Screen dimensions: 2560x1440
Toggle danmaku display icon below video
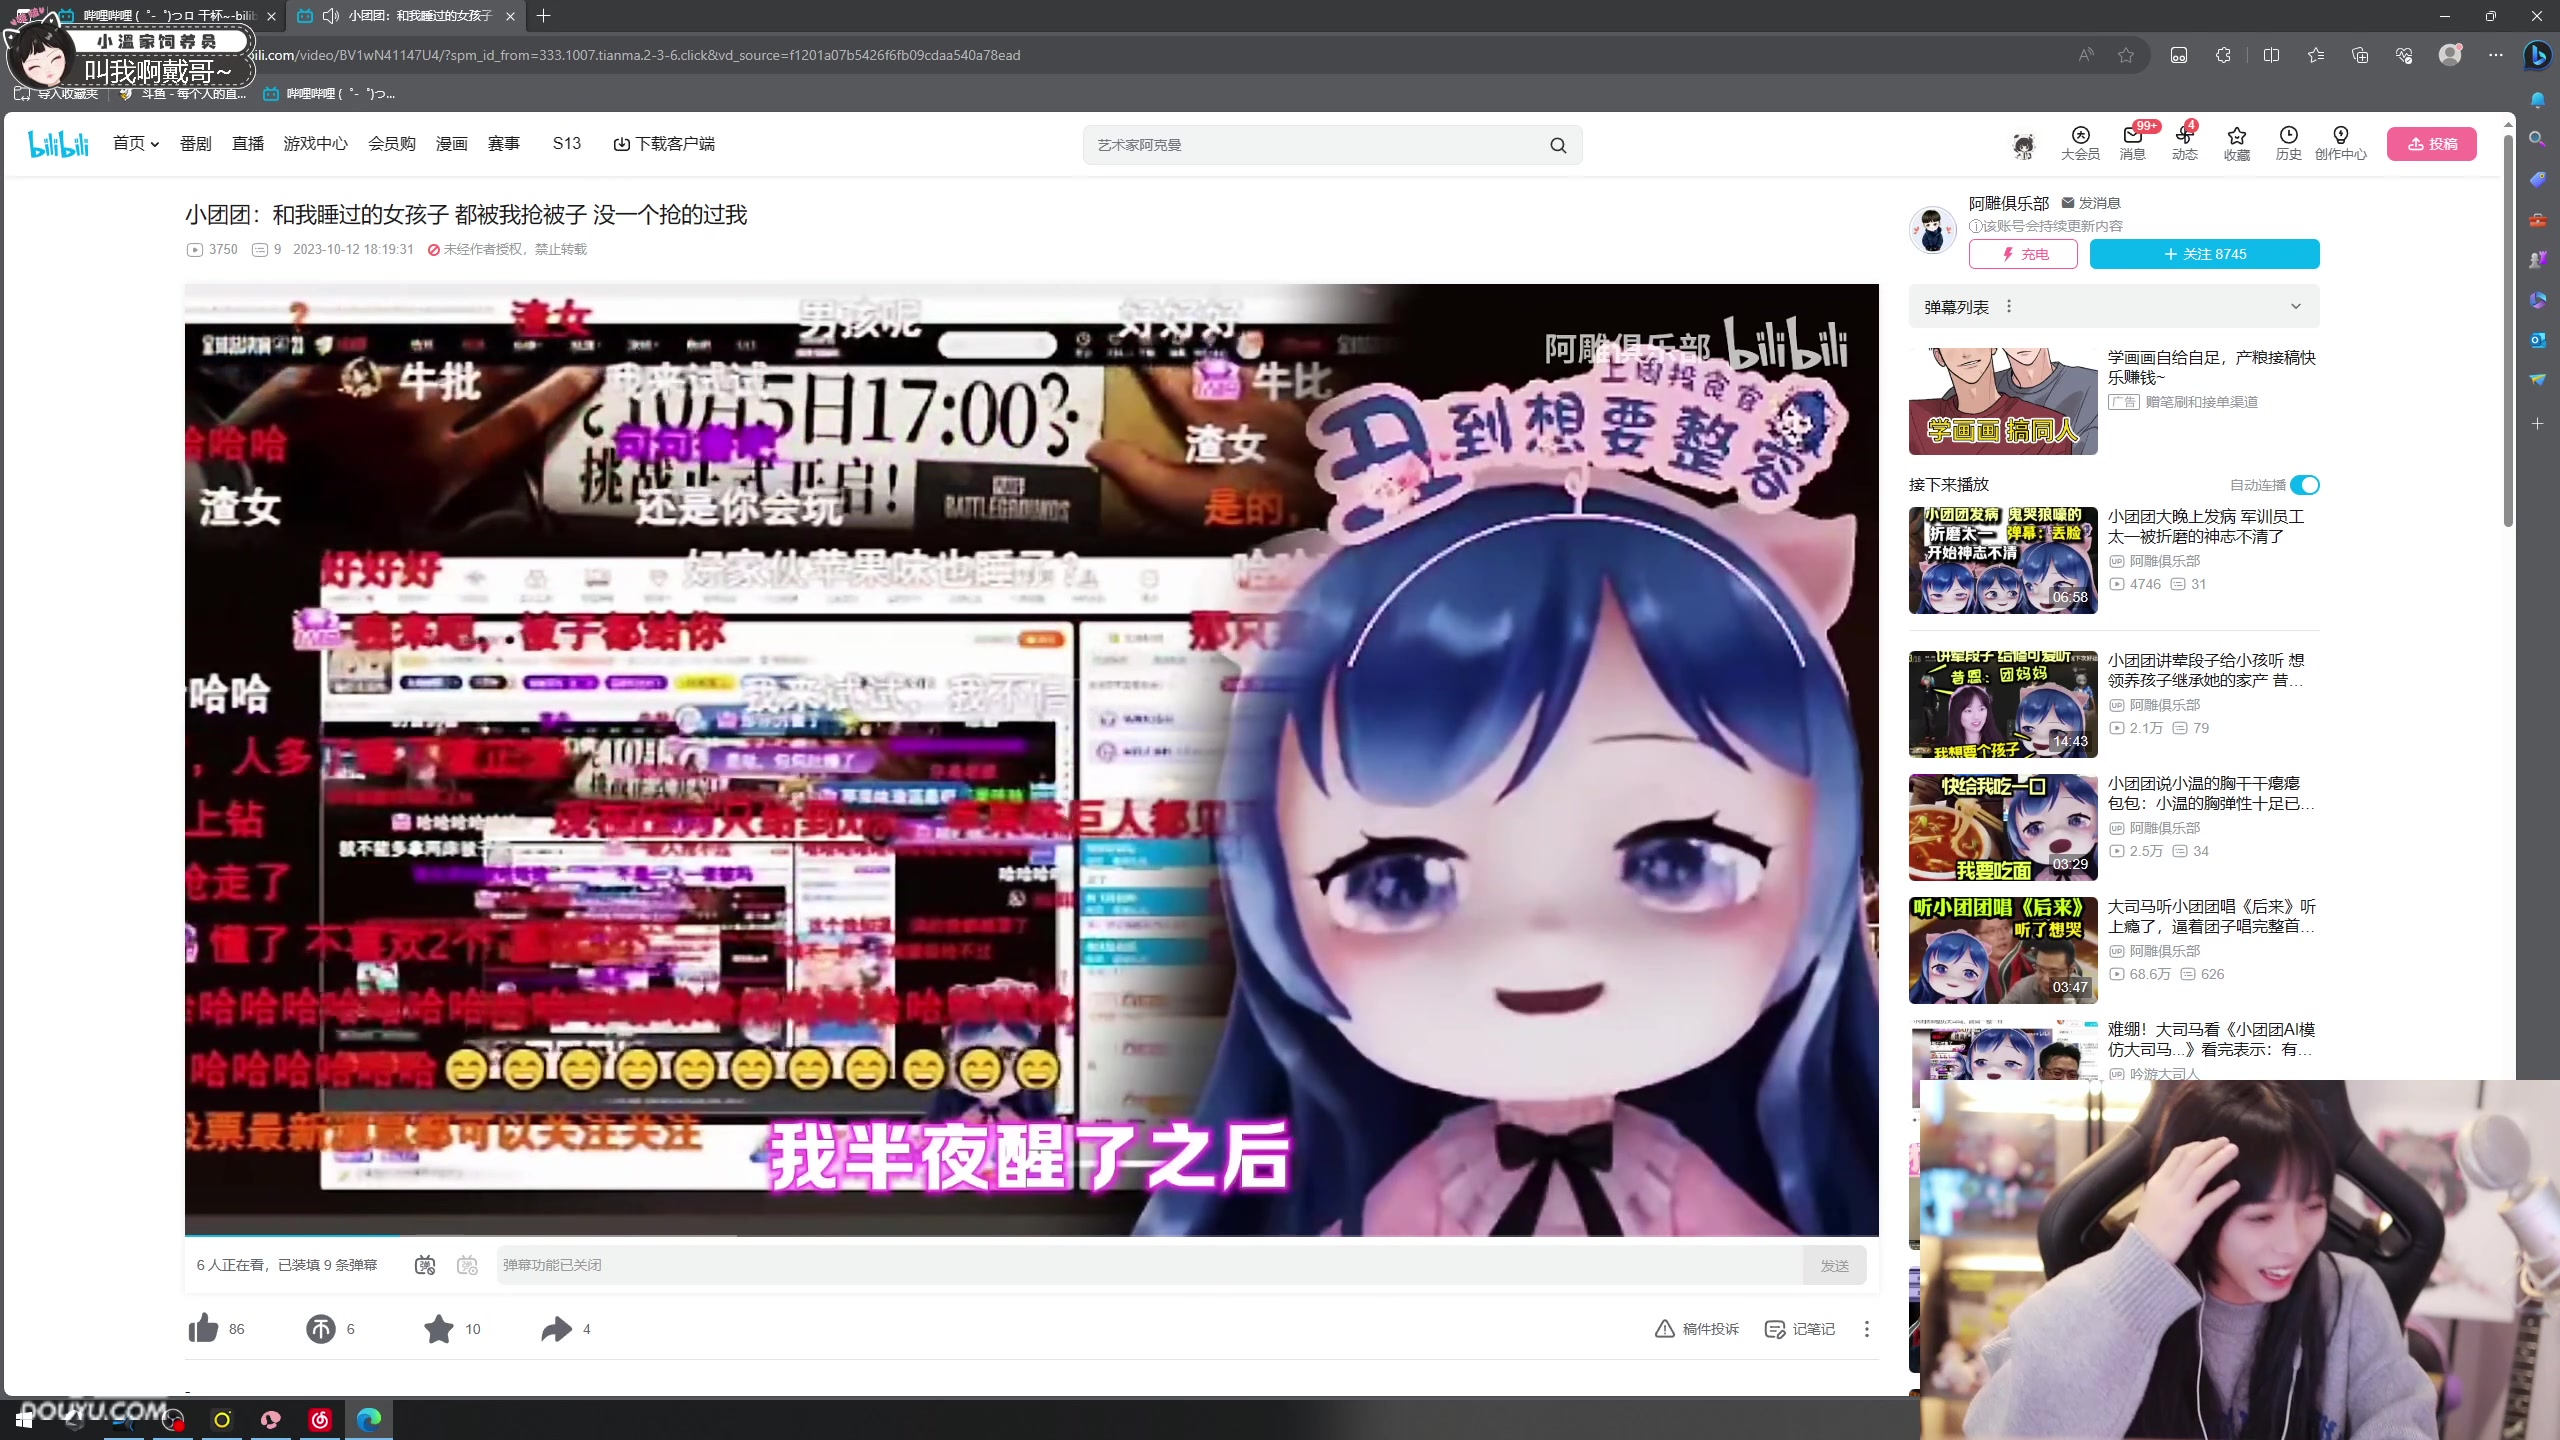(425, 1265)
